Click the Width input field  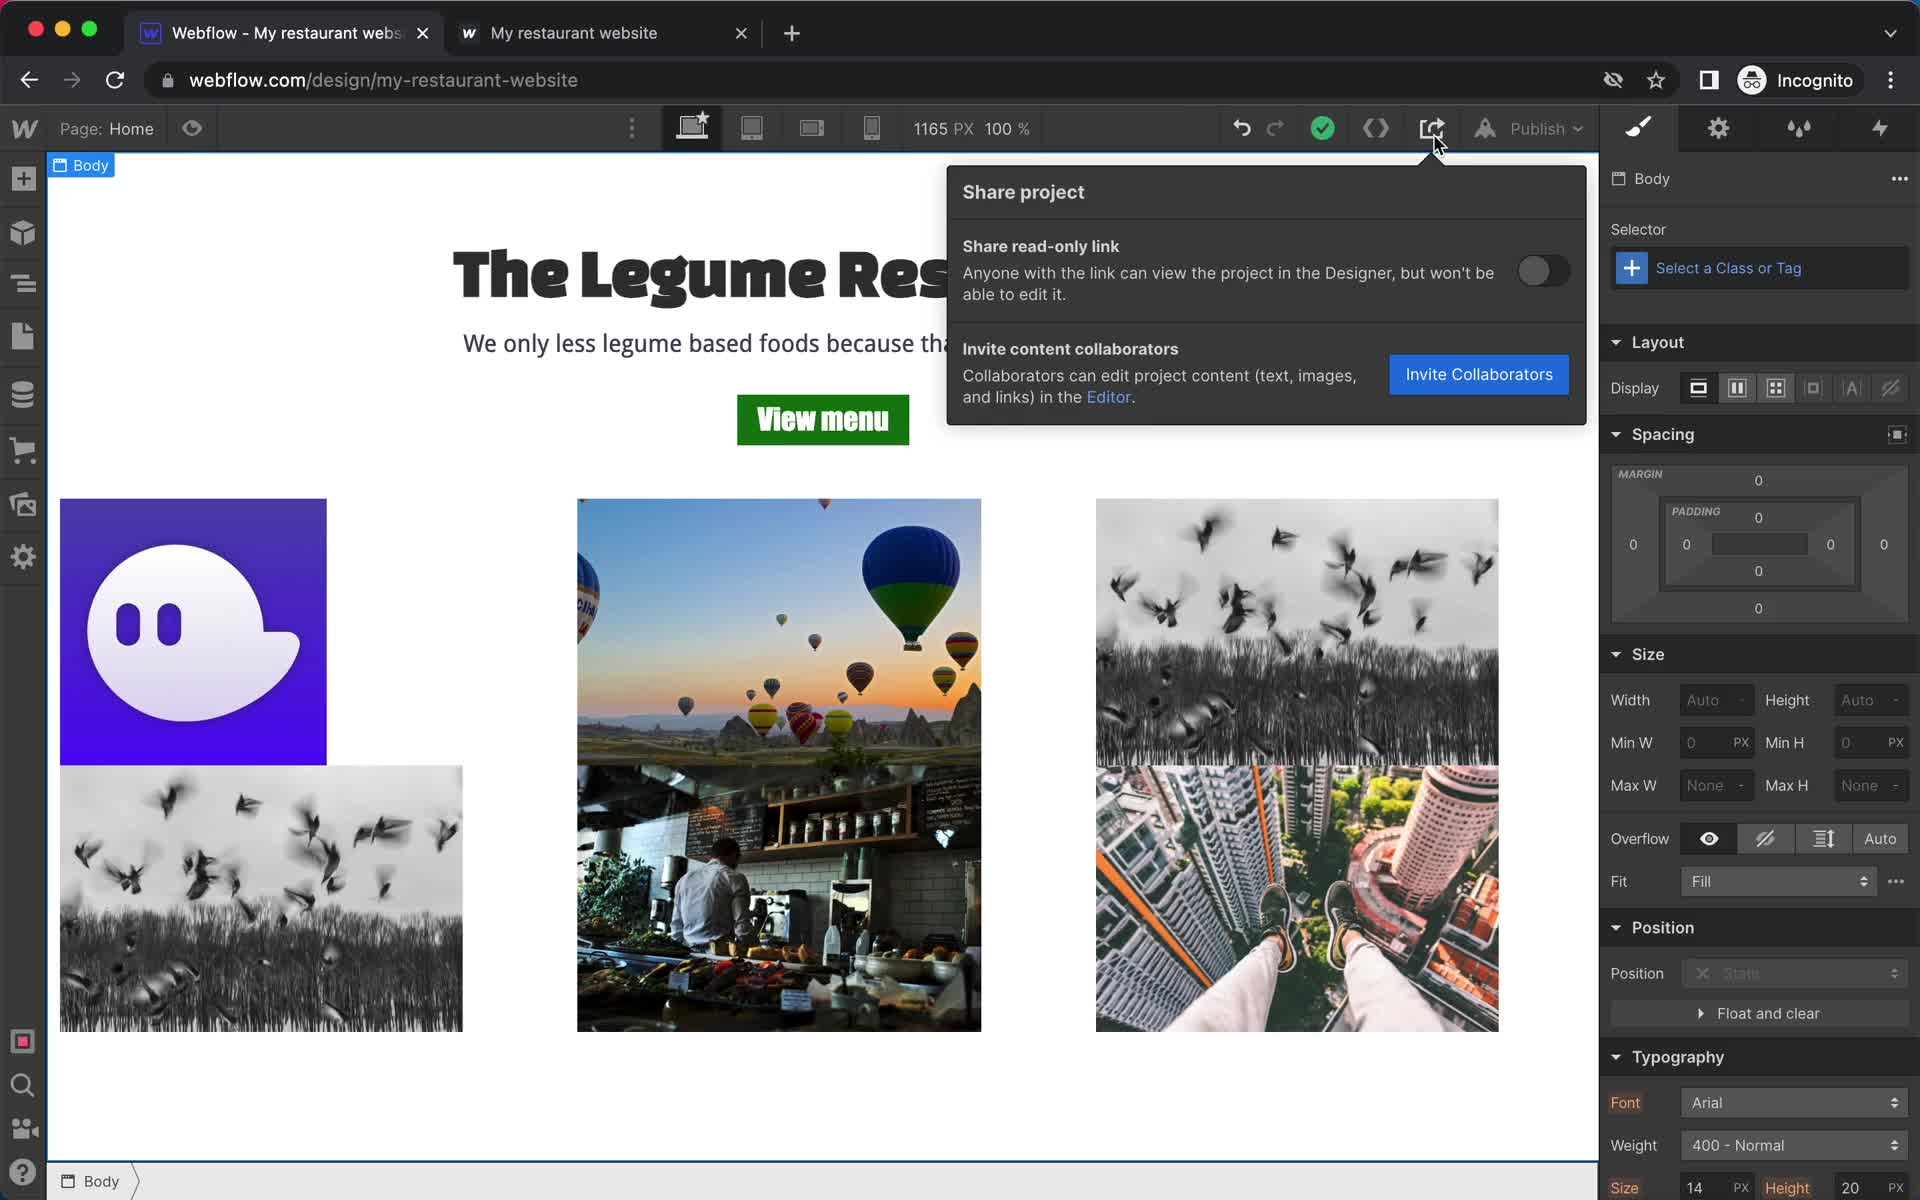(1717, 700)
